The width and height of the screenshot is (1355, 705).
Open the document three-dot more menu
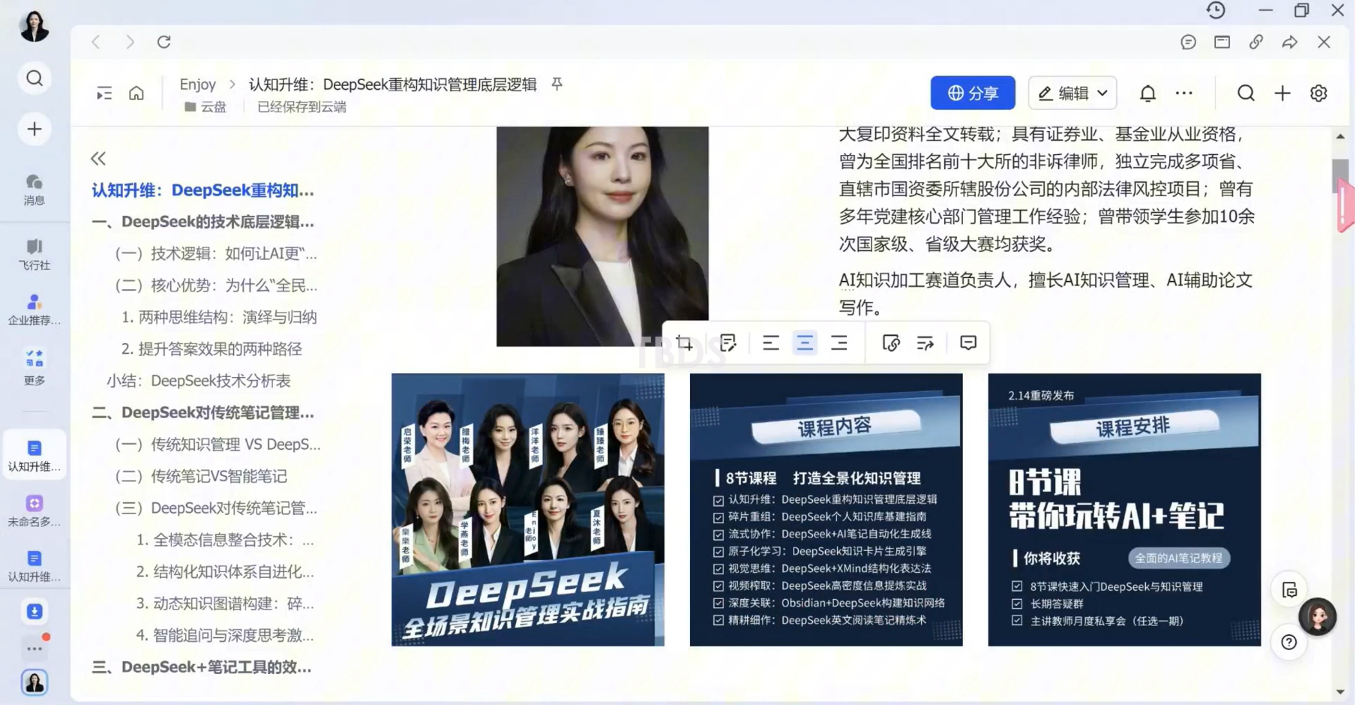pos(1184,93)
